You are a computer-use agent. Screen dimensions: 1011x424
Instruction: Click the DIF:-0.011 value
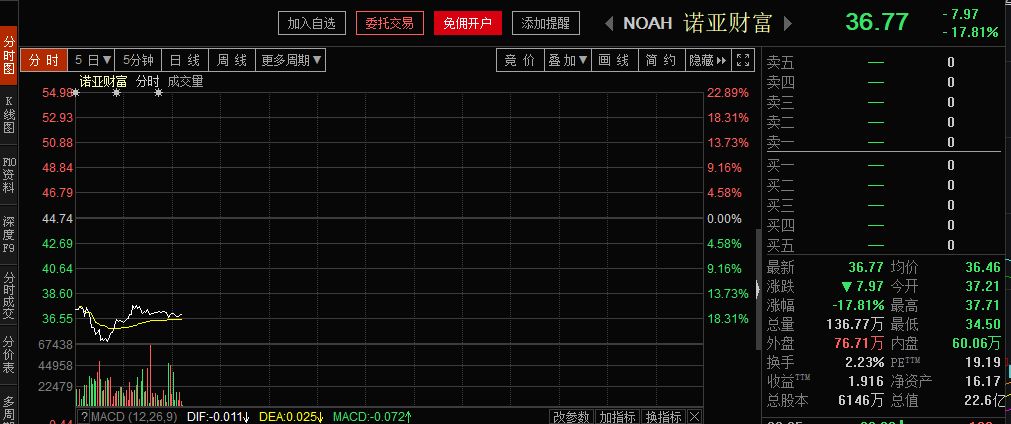pyautogui.click(x=218, y=417)
